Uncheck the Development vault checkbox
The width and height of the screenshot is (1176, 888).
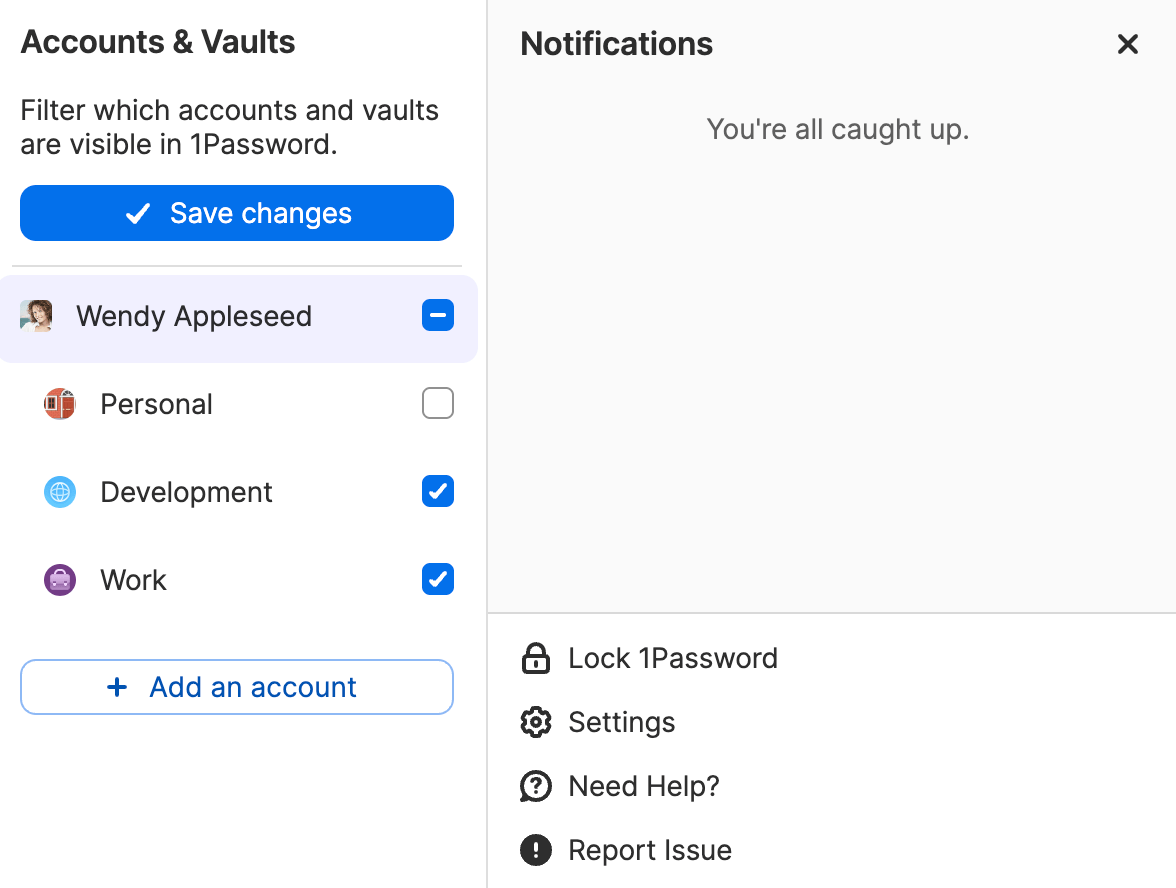(438, 492)
